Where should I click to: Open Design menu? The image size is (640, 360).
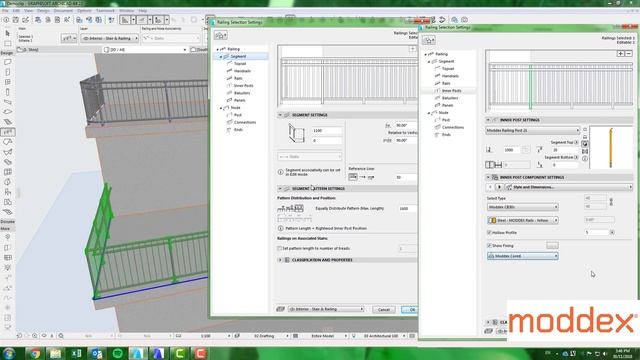pos(43,11)
